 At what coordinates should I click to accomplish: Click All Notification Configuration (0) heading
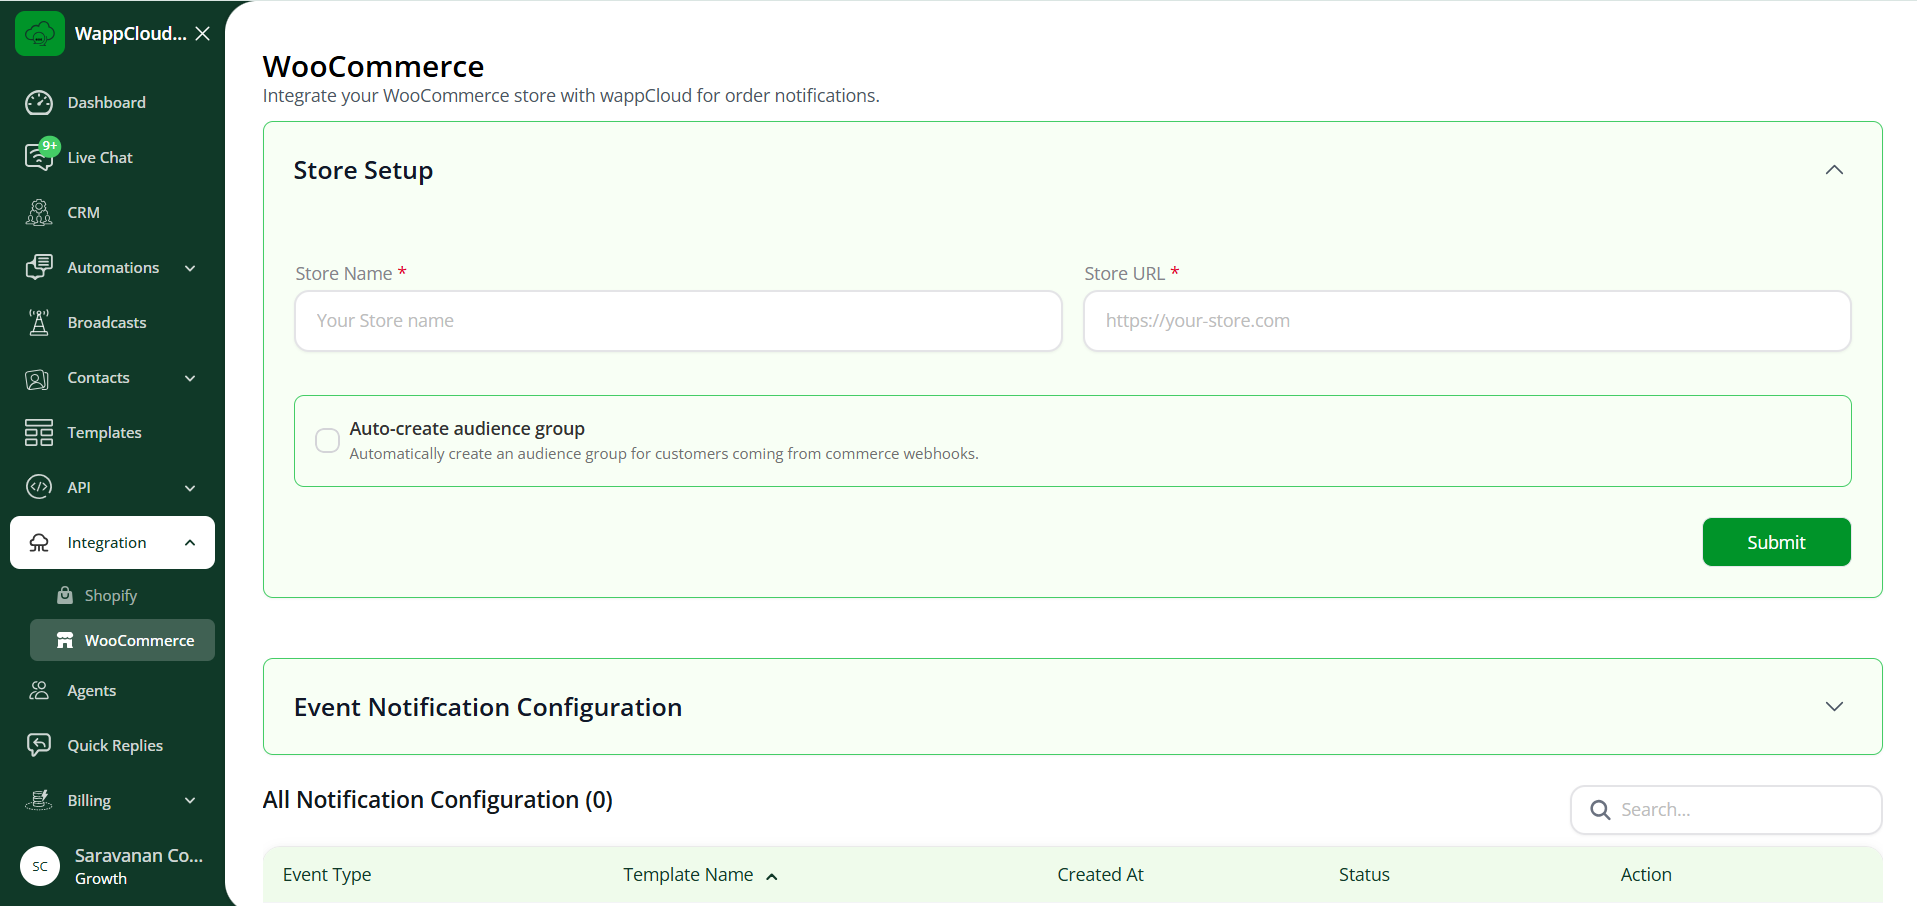point(437,800)
